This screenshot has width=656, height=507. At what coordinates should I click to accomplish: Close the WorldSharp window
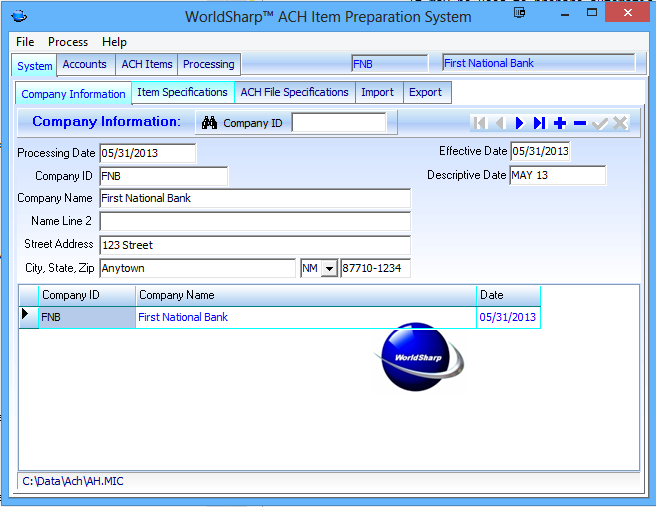[x=628, y=13]
